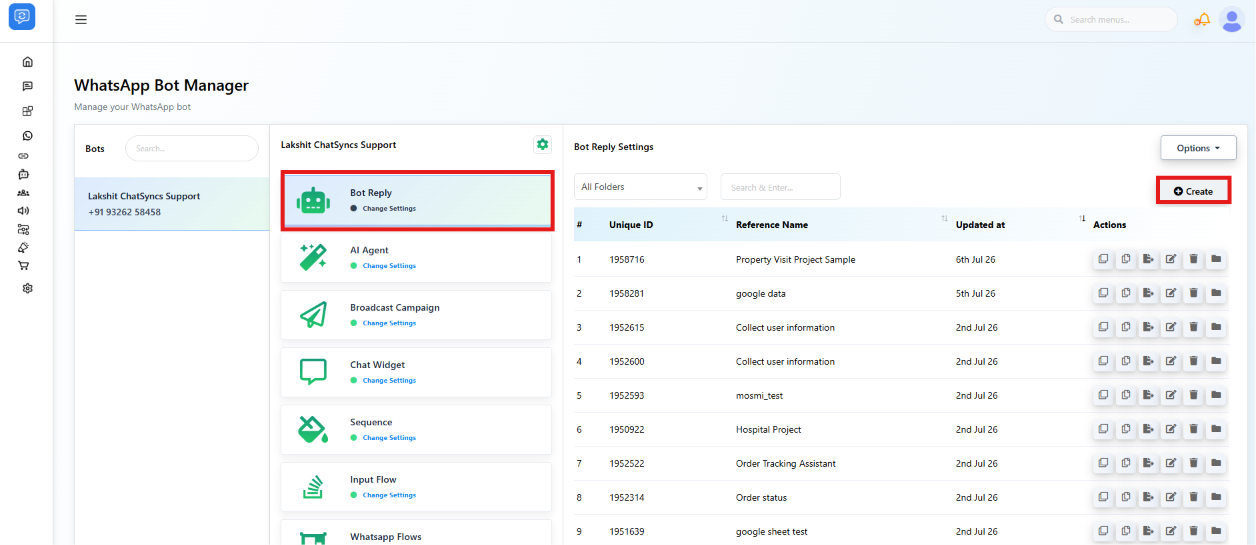Click the Property Visit Project Sample name
Image resolution: width=1256 pixels, height=545 pixels.
click(x=795, y=260)
